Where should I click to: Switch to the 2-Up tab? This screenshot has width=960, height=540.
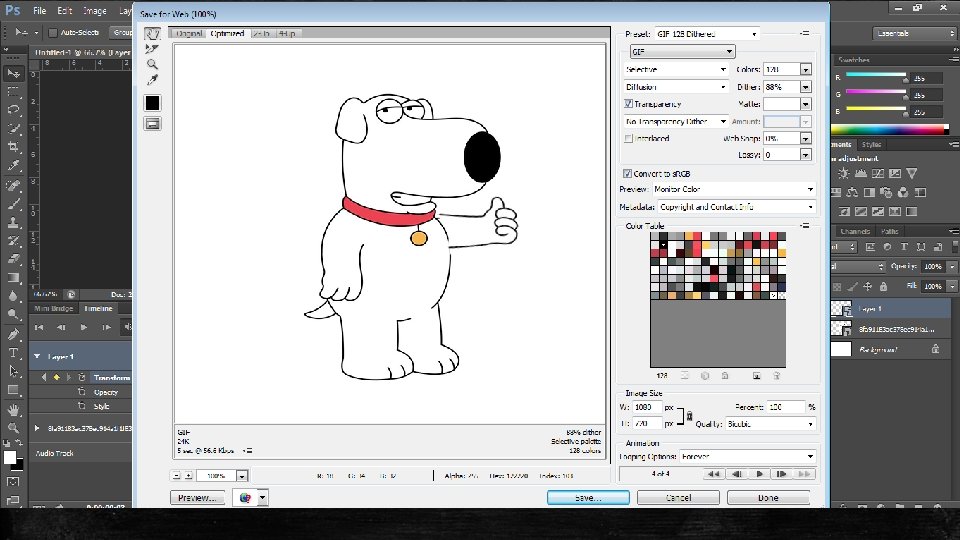[262, 34]
